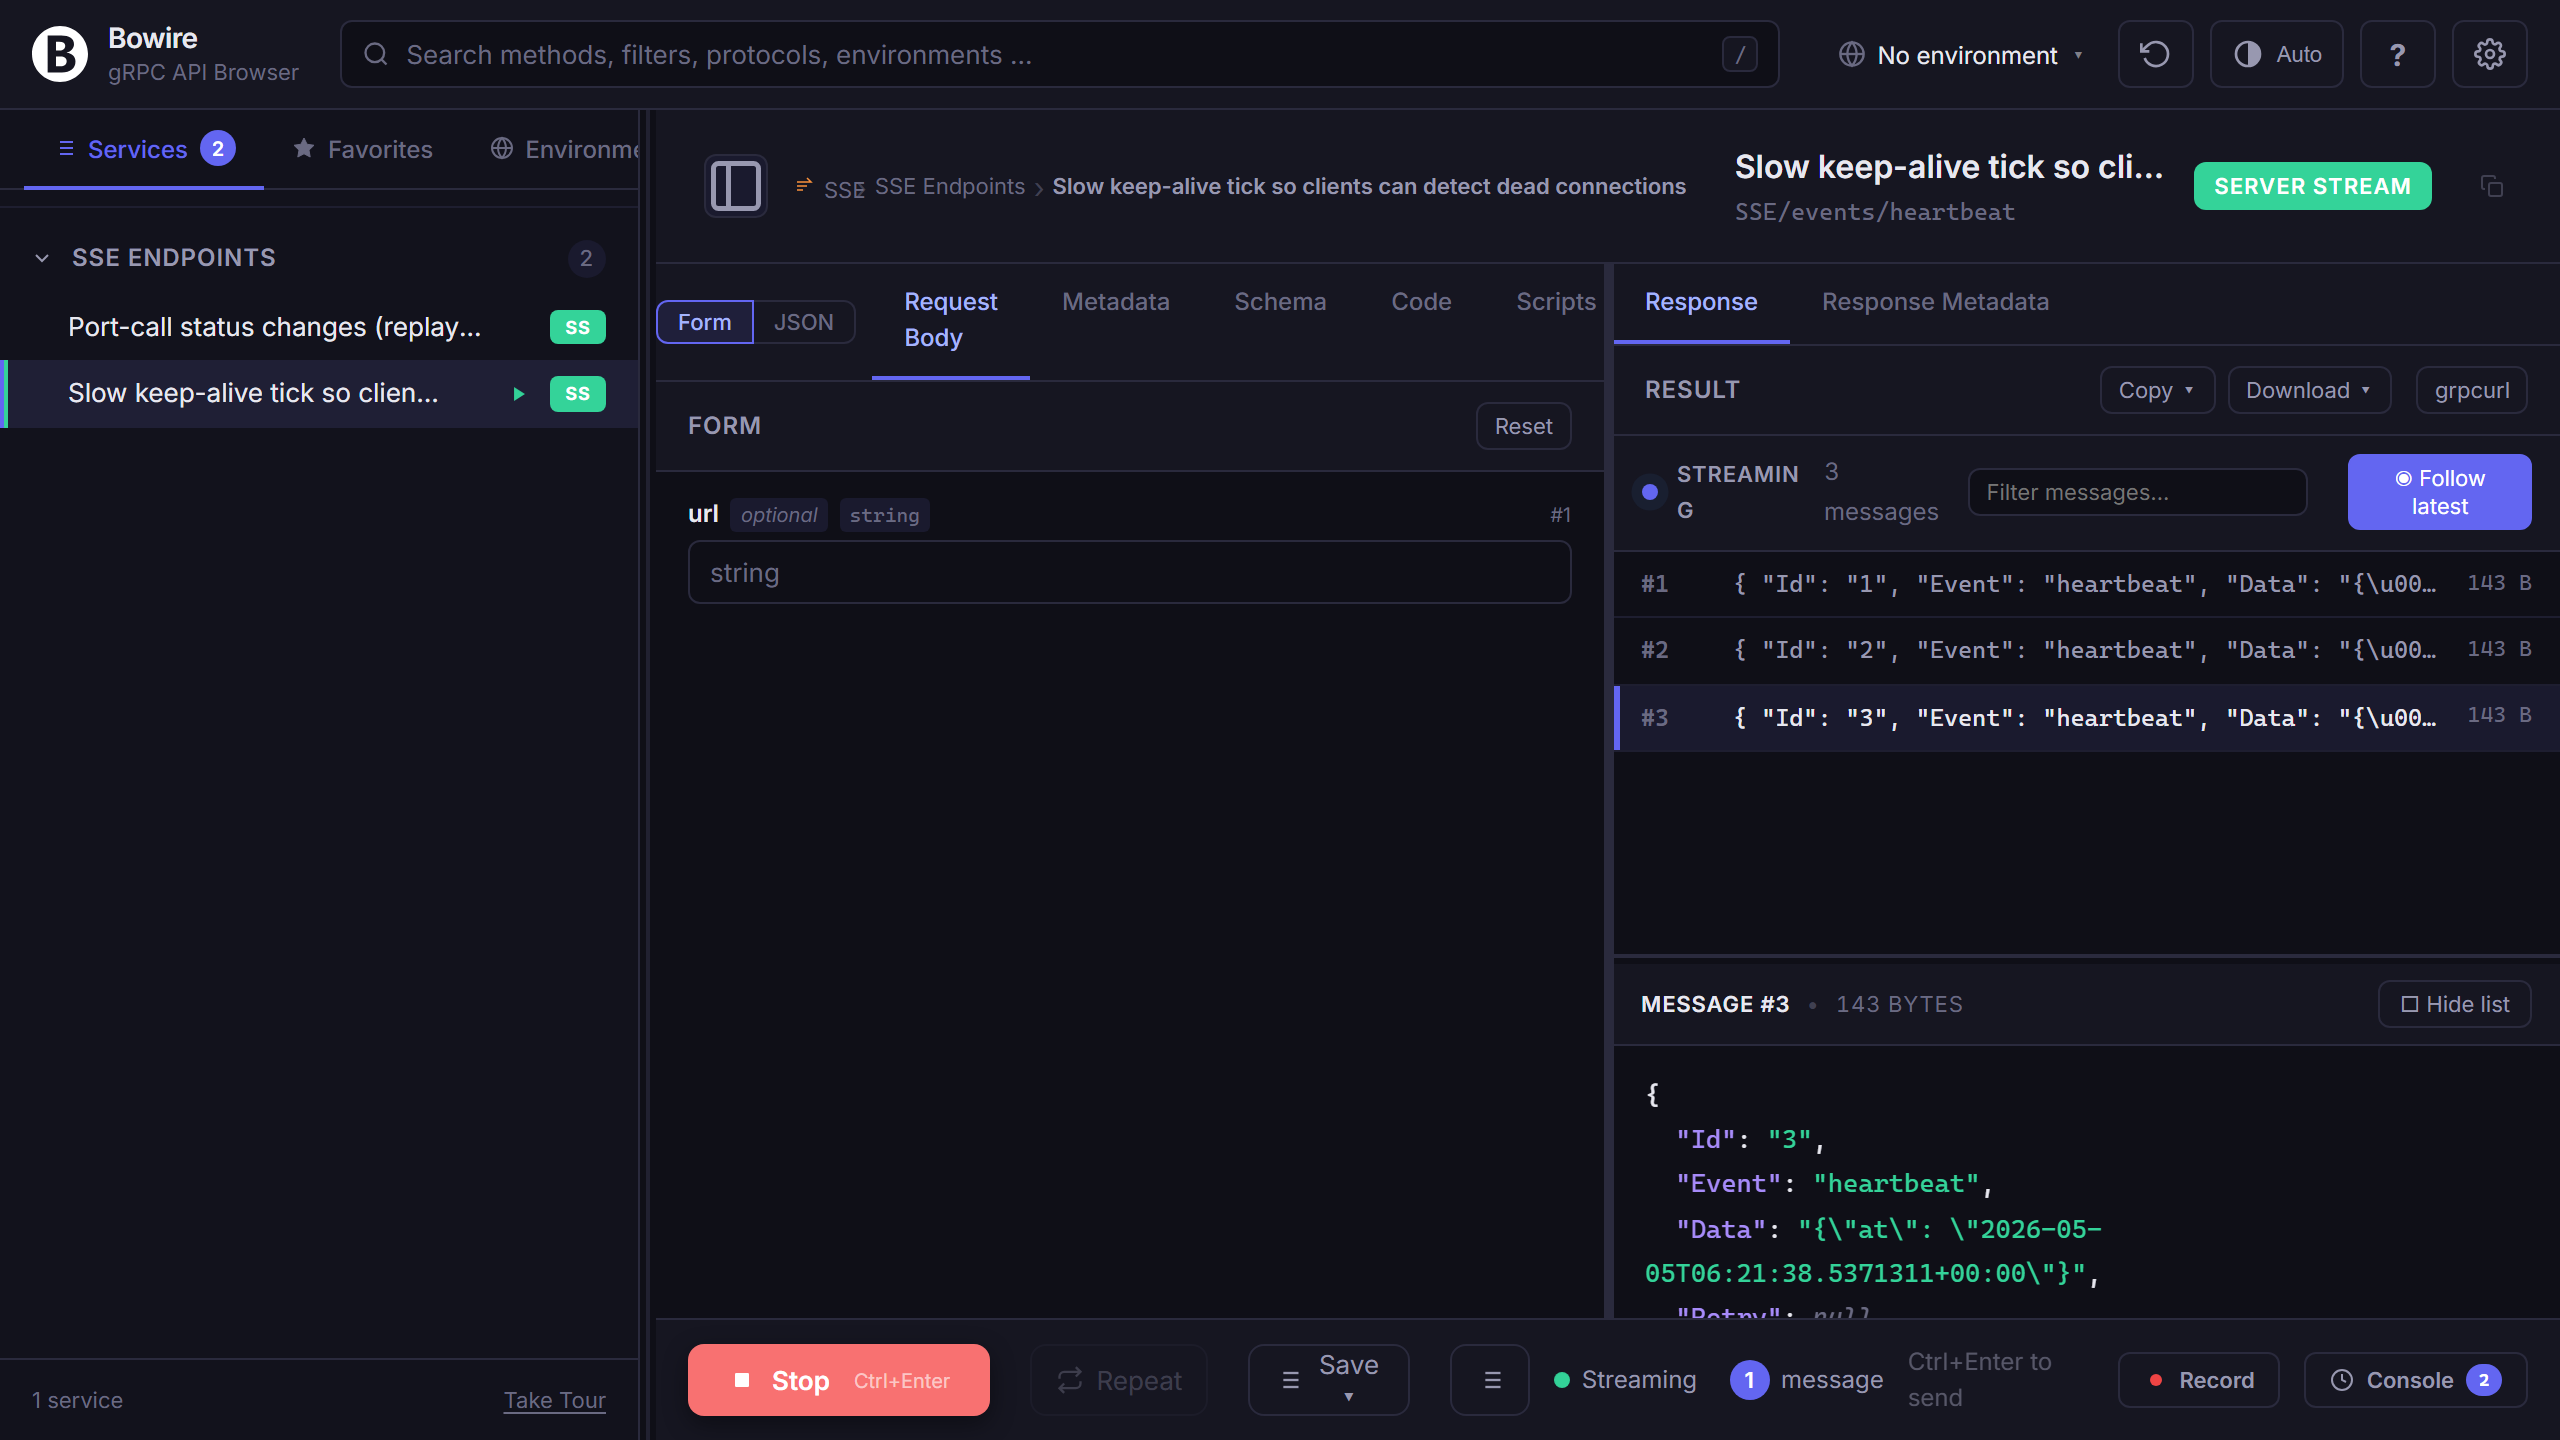The image size is (2560, 1440).
Task: Click SSE Endpoints in the breadcrumb
Action: tap(950, 187)
